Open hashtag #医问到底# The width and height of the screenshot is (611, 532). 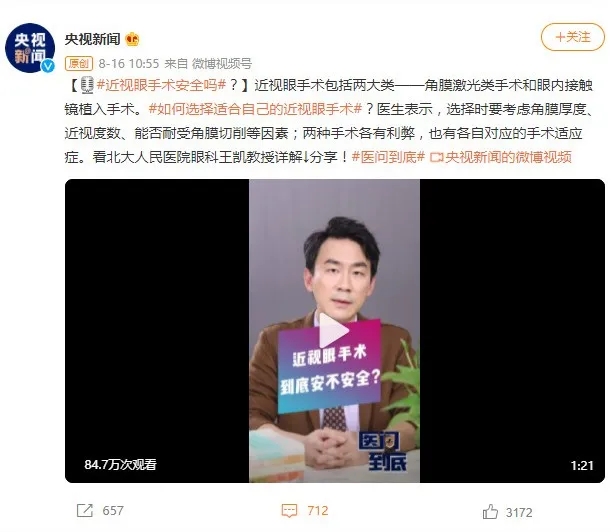(x=388, y=157)
